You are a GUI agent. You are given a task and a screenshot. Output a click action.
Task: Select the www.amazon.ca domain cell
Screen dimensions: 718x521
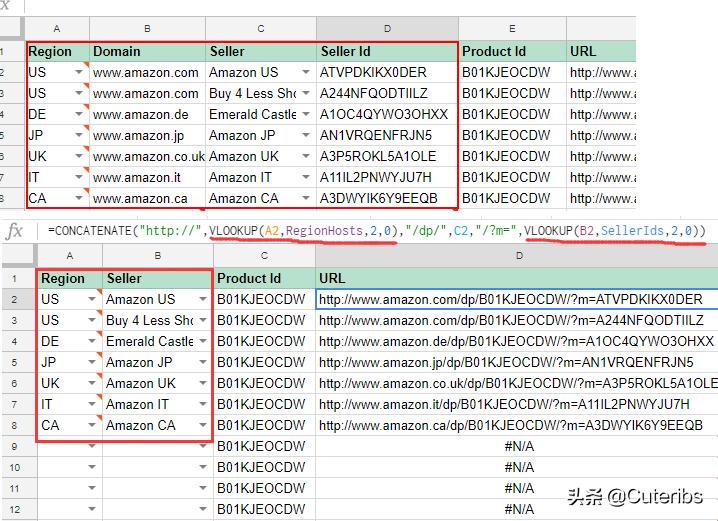click(147, 198)
